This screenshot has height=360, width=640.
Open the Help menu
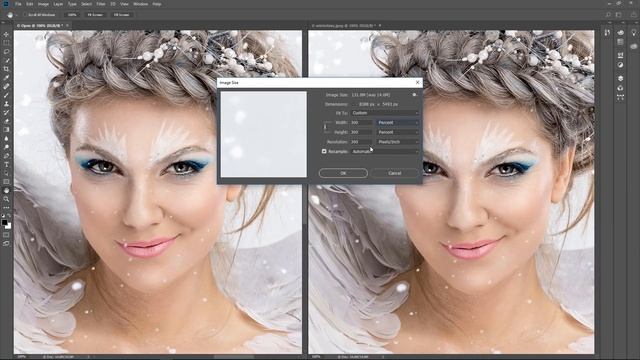click(x=157, y=4)
